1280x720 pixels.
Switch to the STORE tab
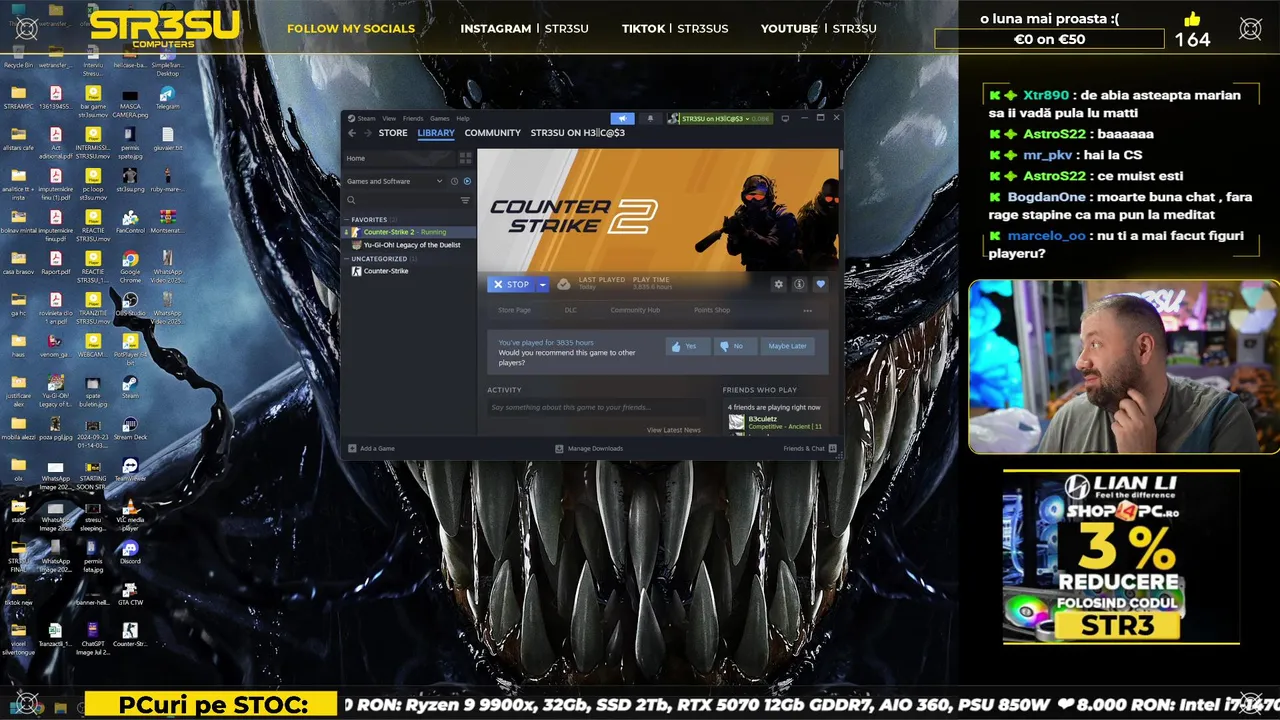393,133
